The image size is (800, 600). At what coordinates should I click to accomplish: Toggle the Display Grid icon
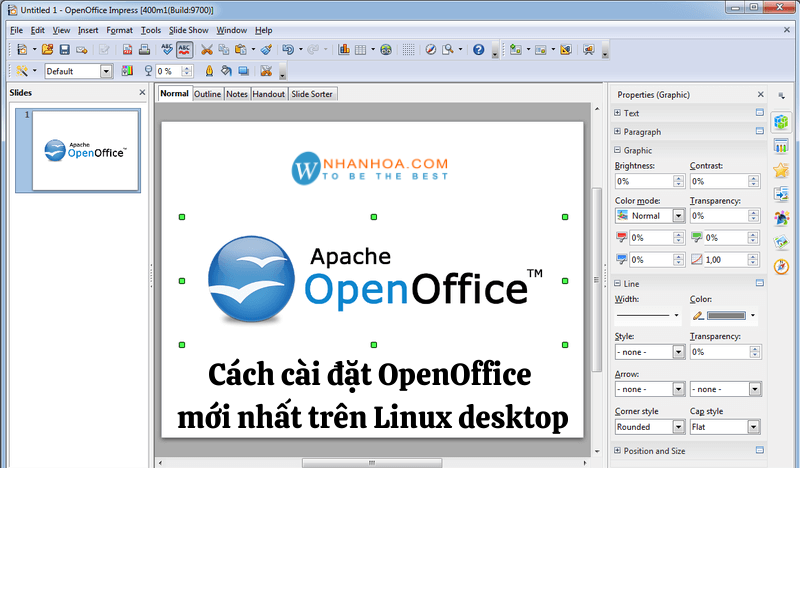(x=409, y=49)
